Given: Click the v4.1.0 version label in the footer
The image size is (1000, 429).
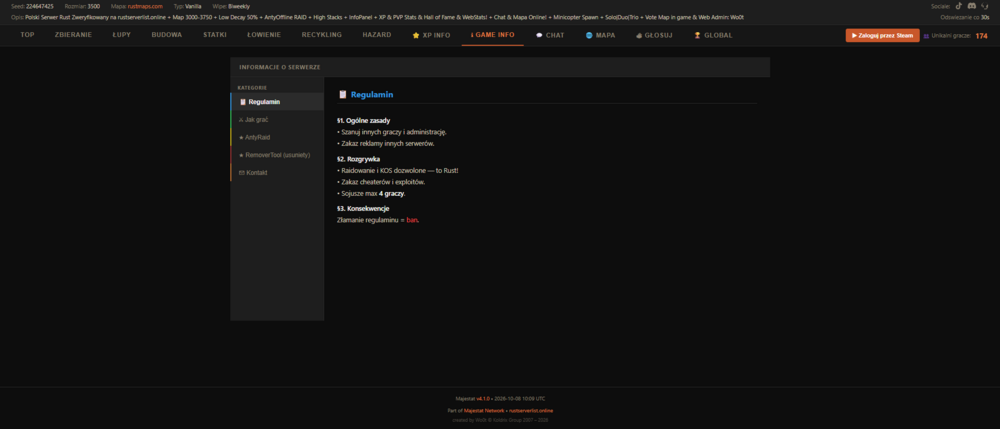Looking at the screenshot, I should pos(483,398).
